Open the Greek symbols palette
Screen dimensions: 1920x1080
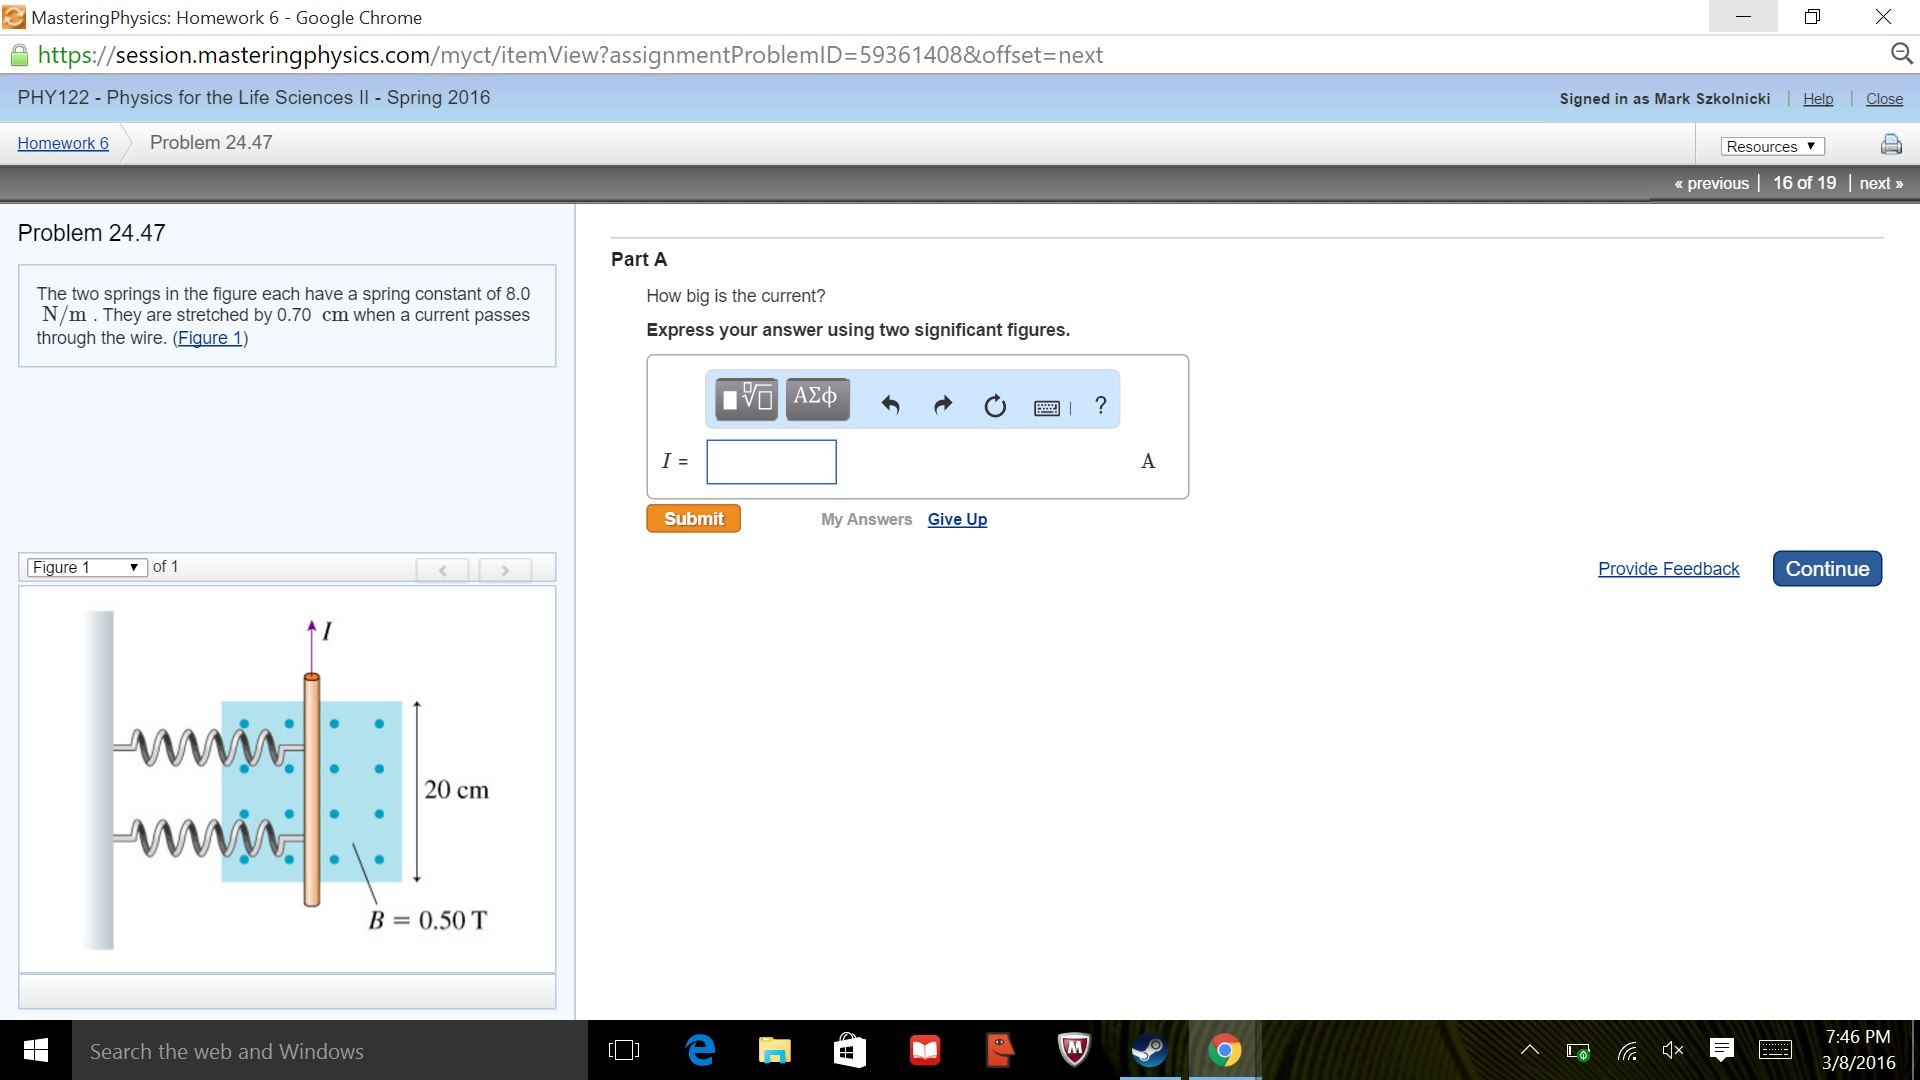pos(816,399)
